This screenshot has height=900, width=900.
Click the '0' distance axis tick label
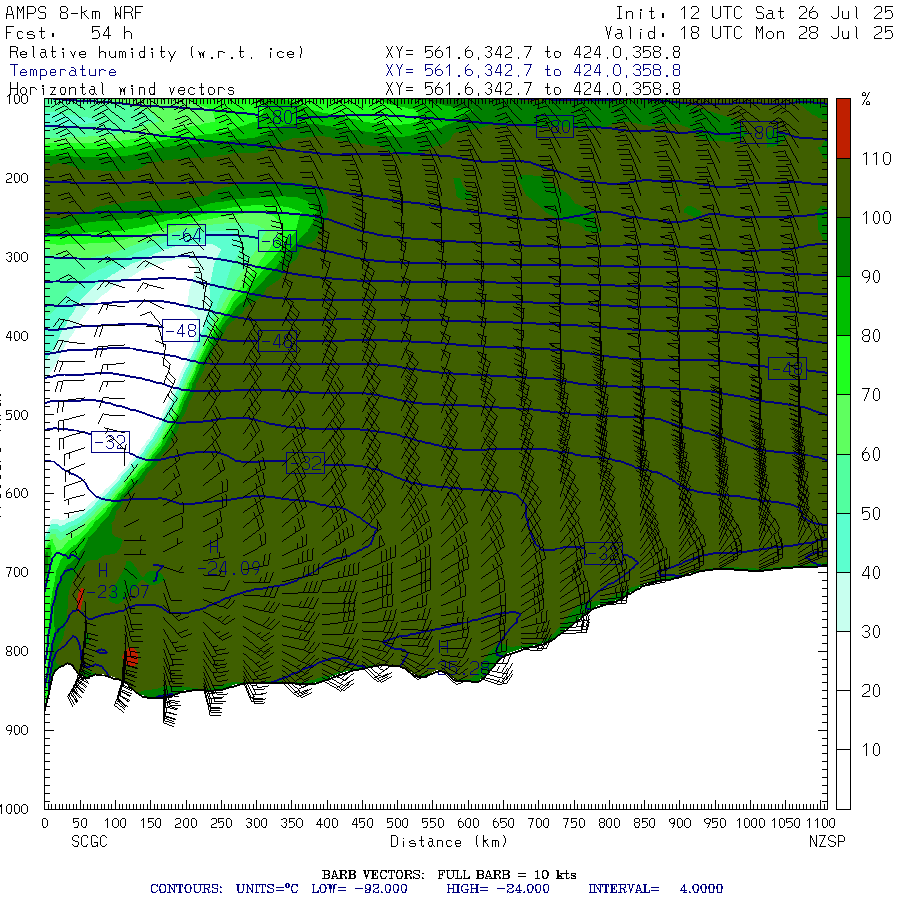(x=45, y=824)
